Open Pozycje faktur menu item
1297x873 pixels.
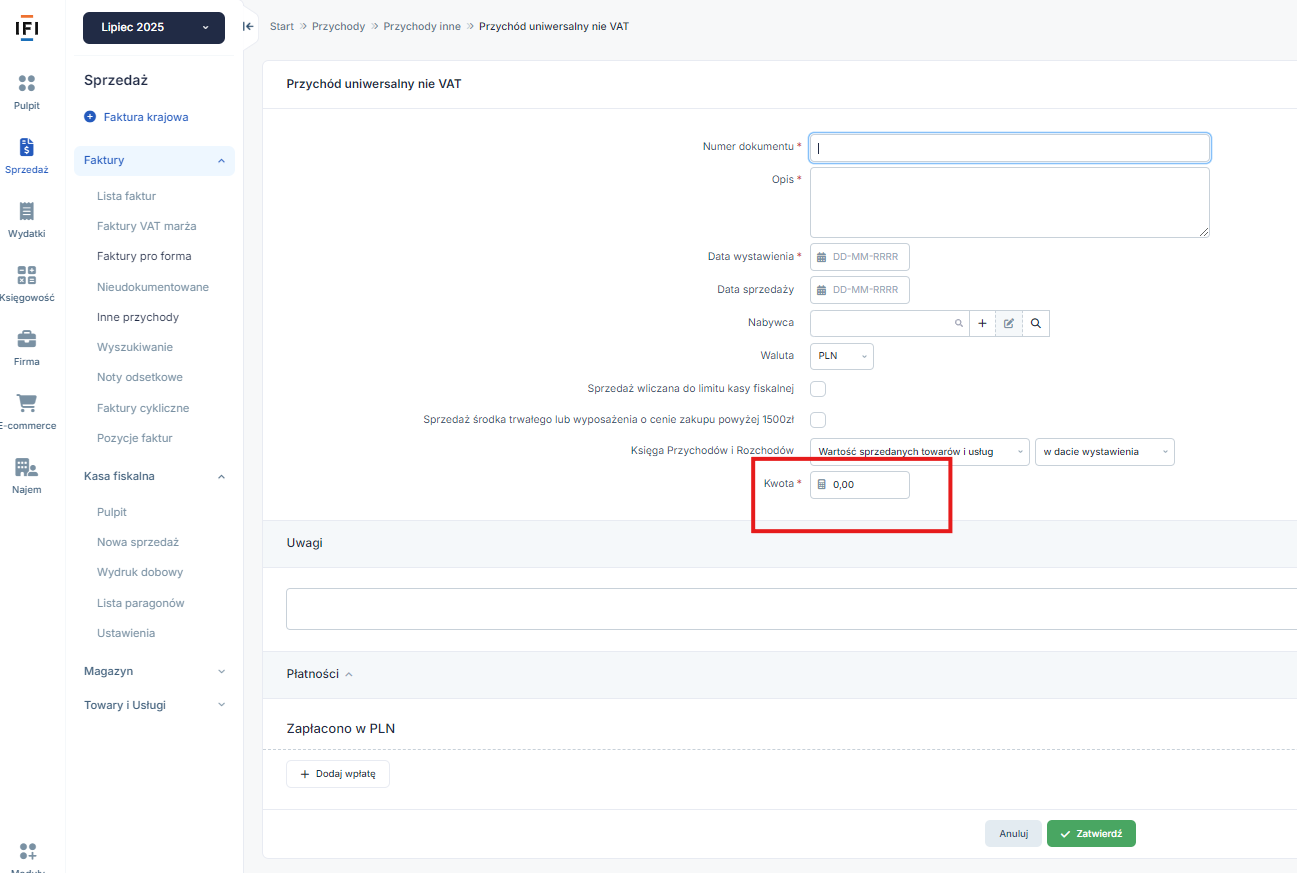coord(135,438)
